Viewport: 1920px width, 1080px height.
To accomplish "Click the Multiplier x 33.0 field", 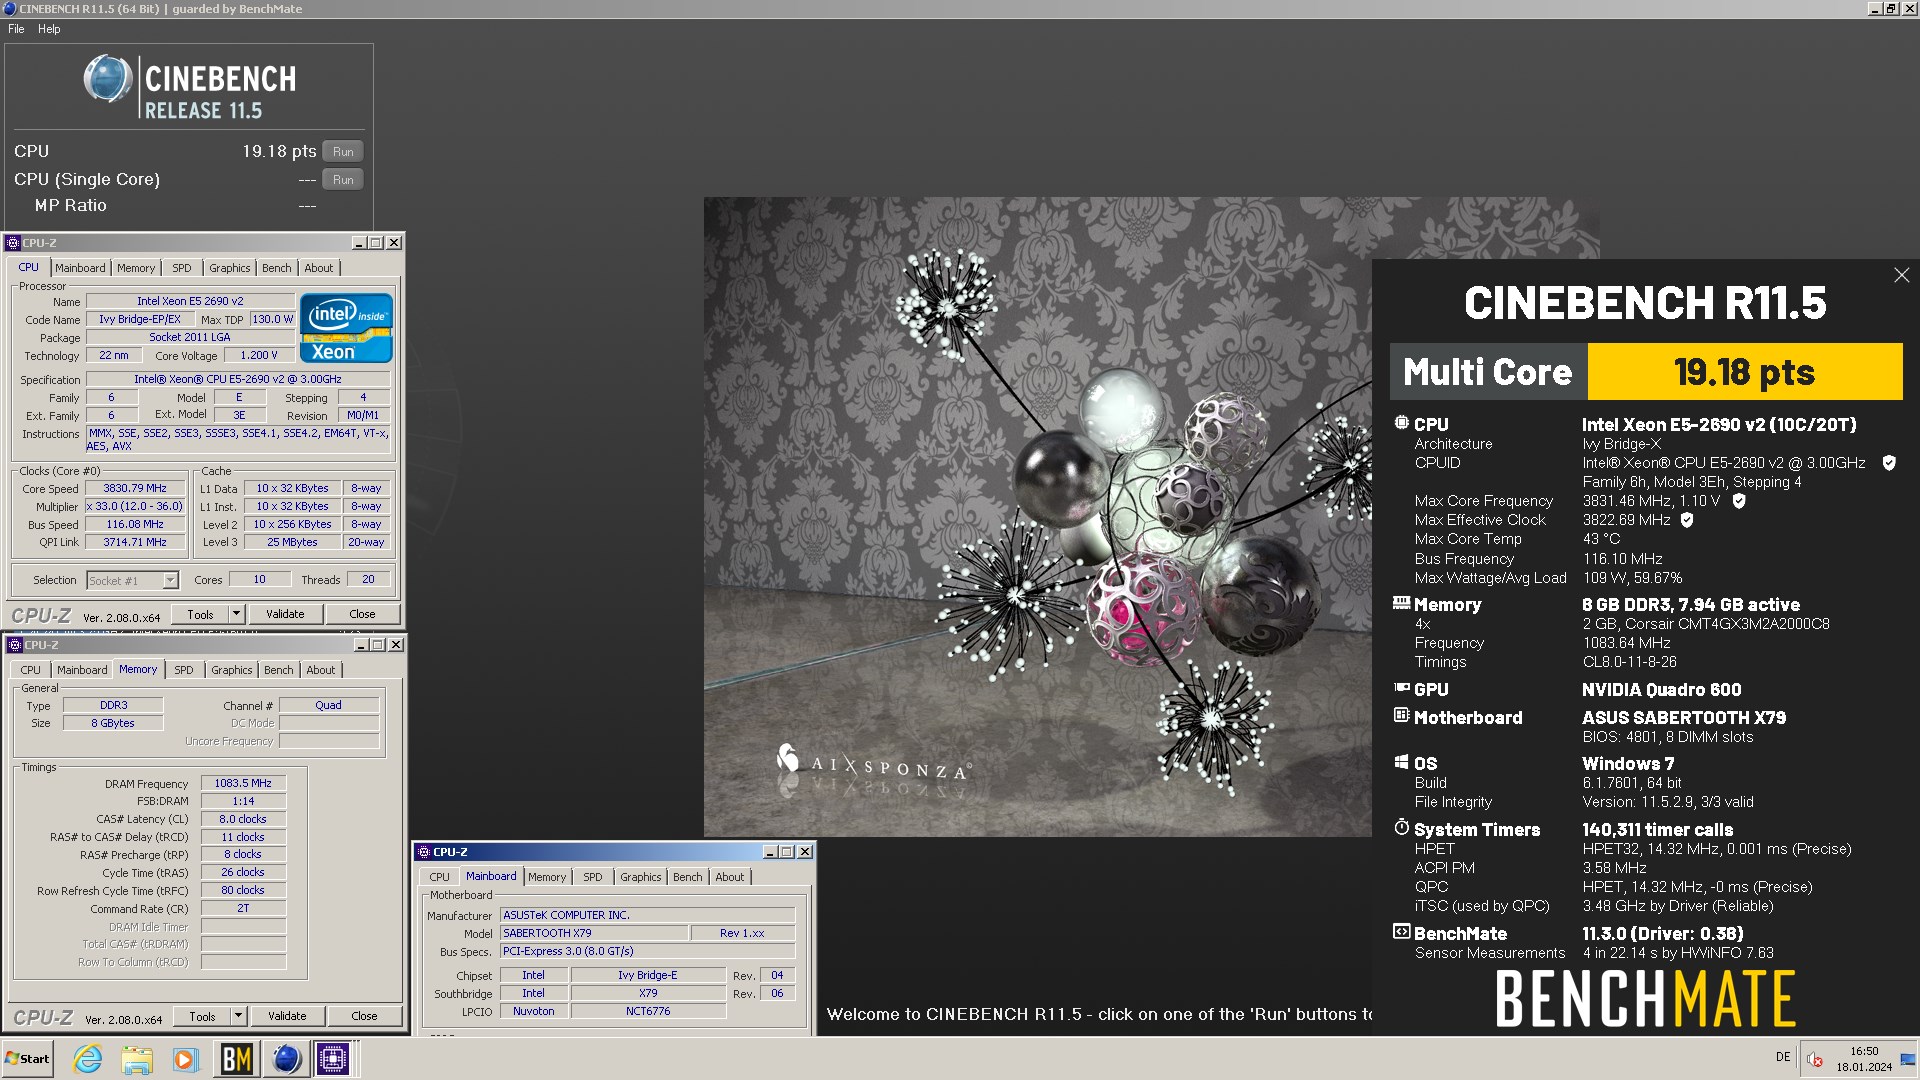I will [x=135, y=506].
